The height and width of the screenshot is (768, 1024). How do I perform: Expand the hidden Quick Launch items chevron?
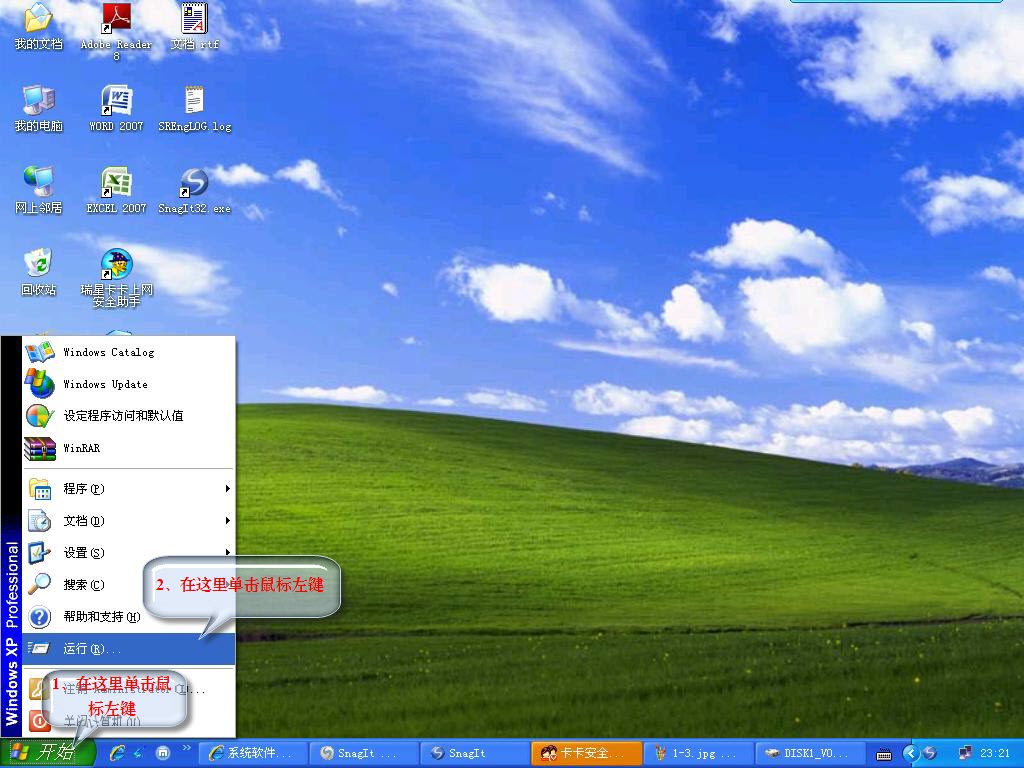tap(186, 748)
